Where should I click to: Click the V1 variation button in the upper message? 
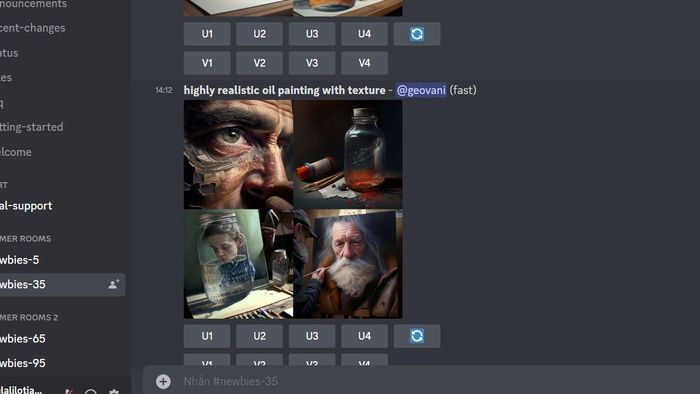tap(207, 63)
